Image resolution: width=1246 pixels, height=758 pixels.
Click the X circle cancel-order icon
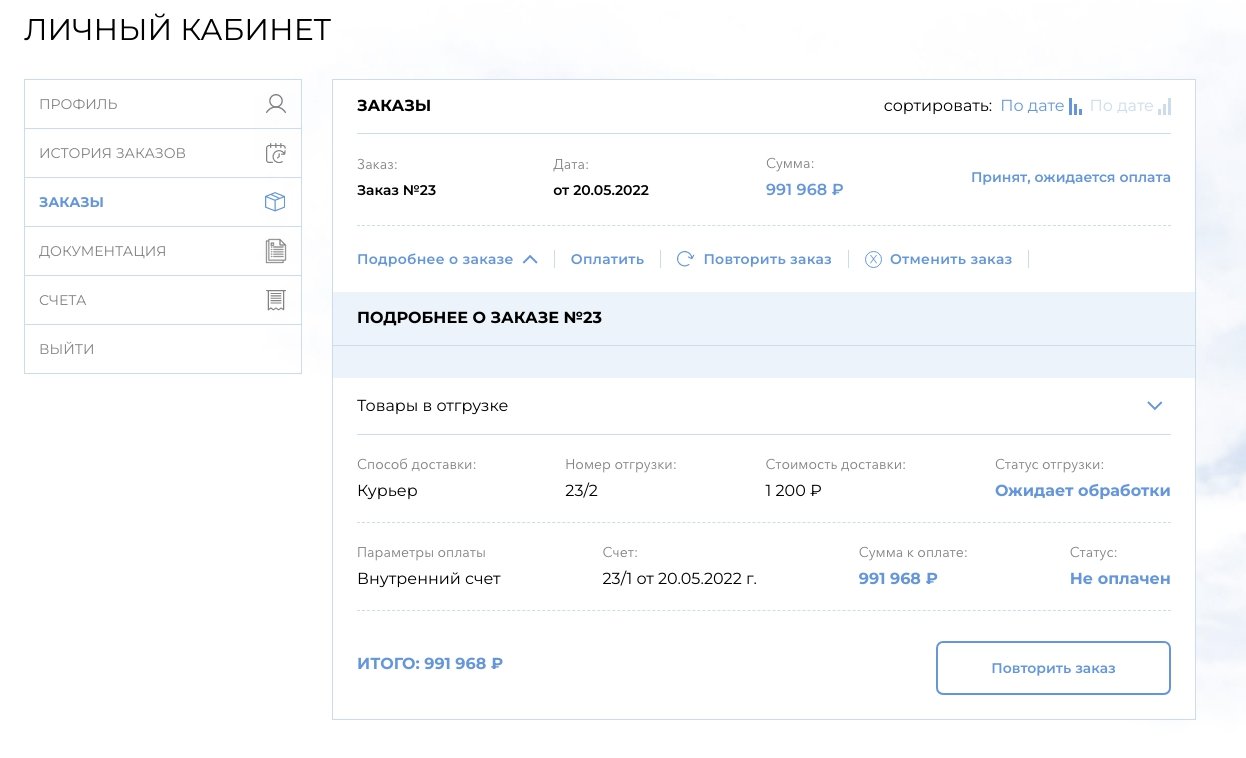873,259
